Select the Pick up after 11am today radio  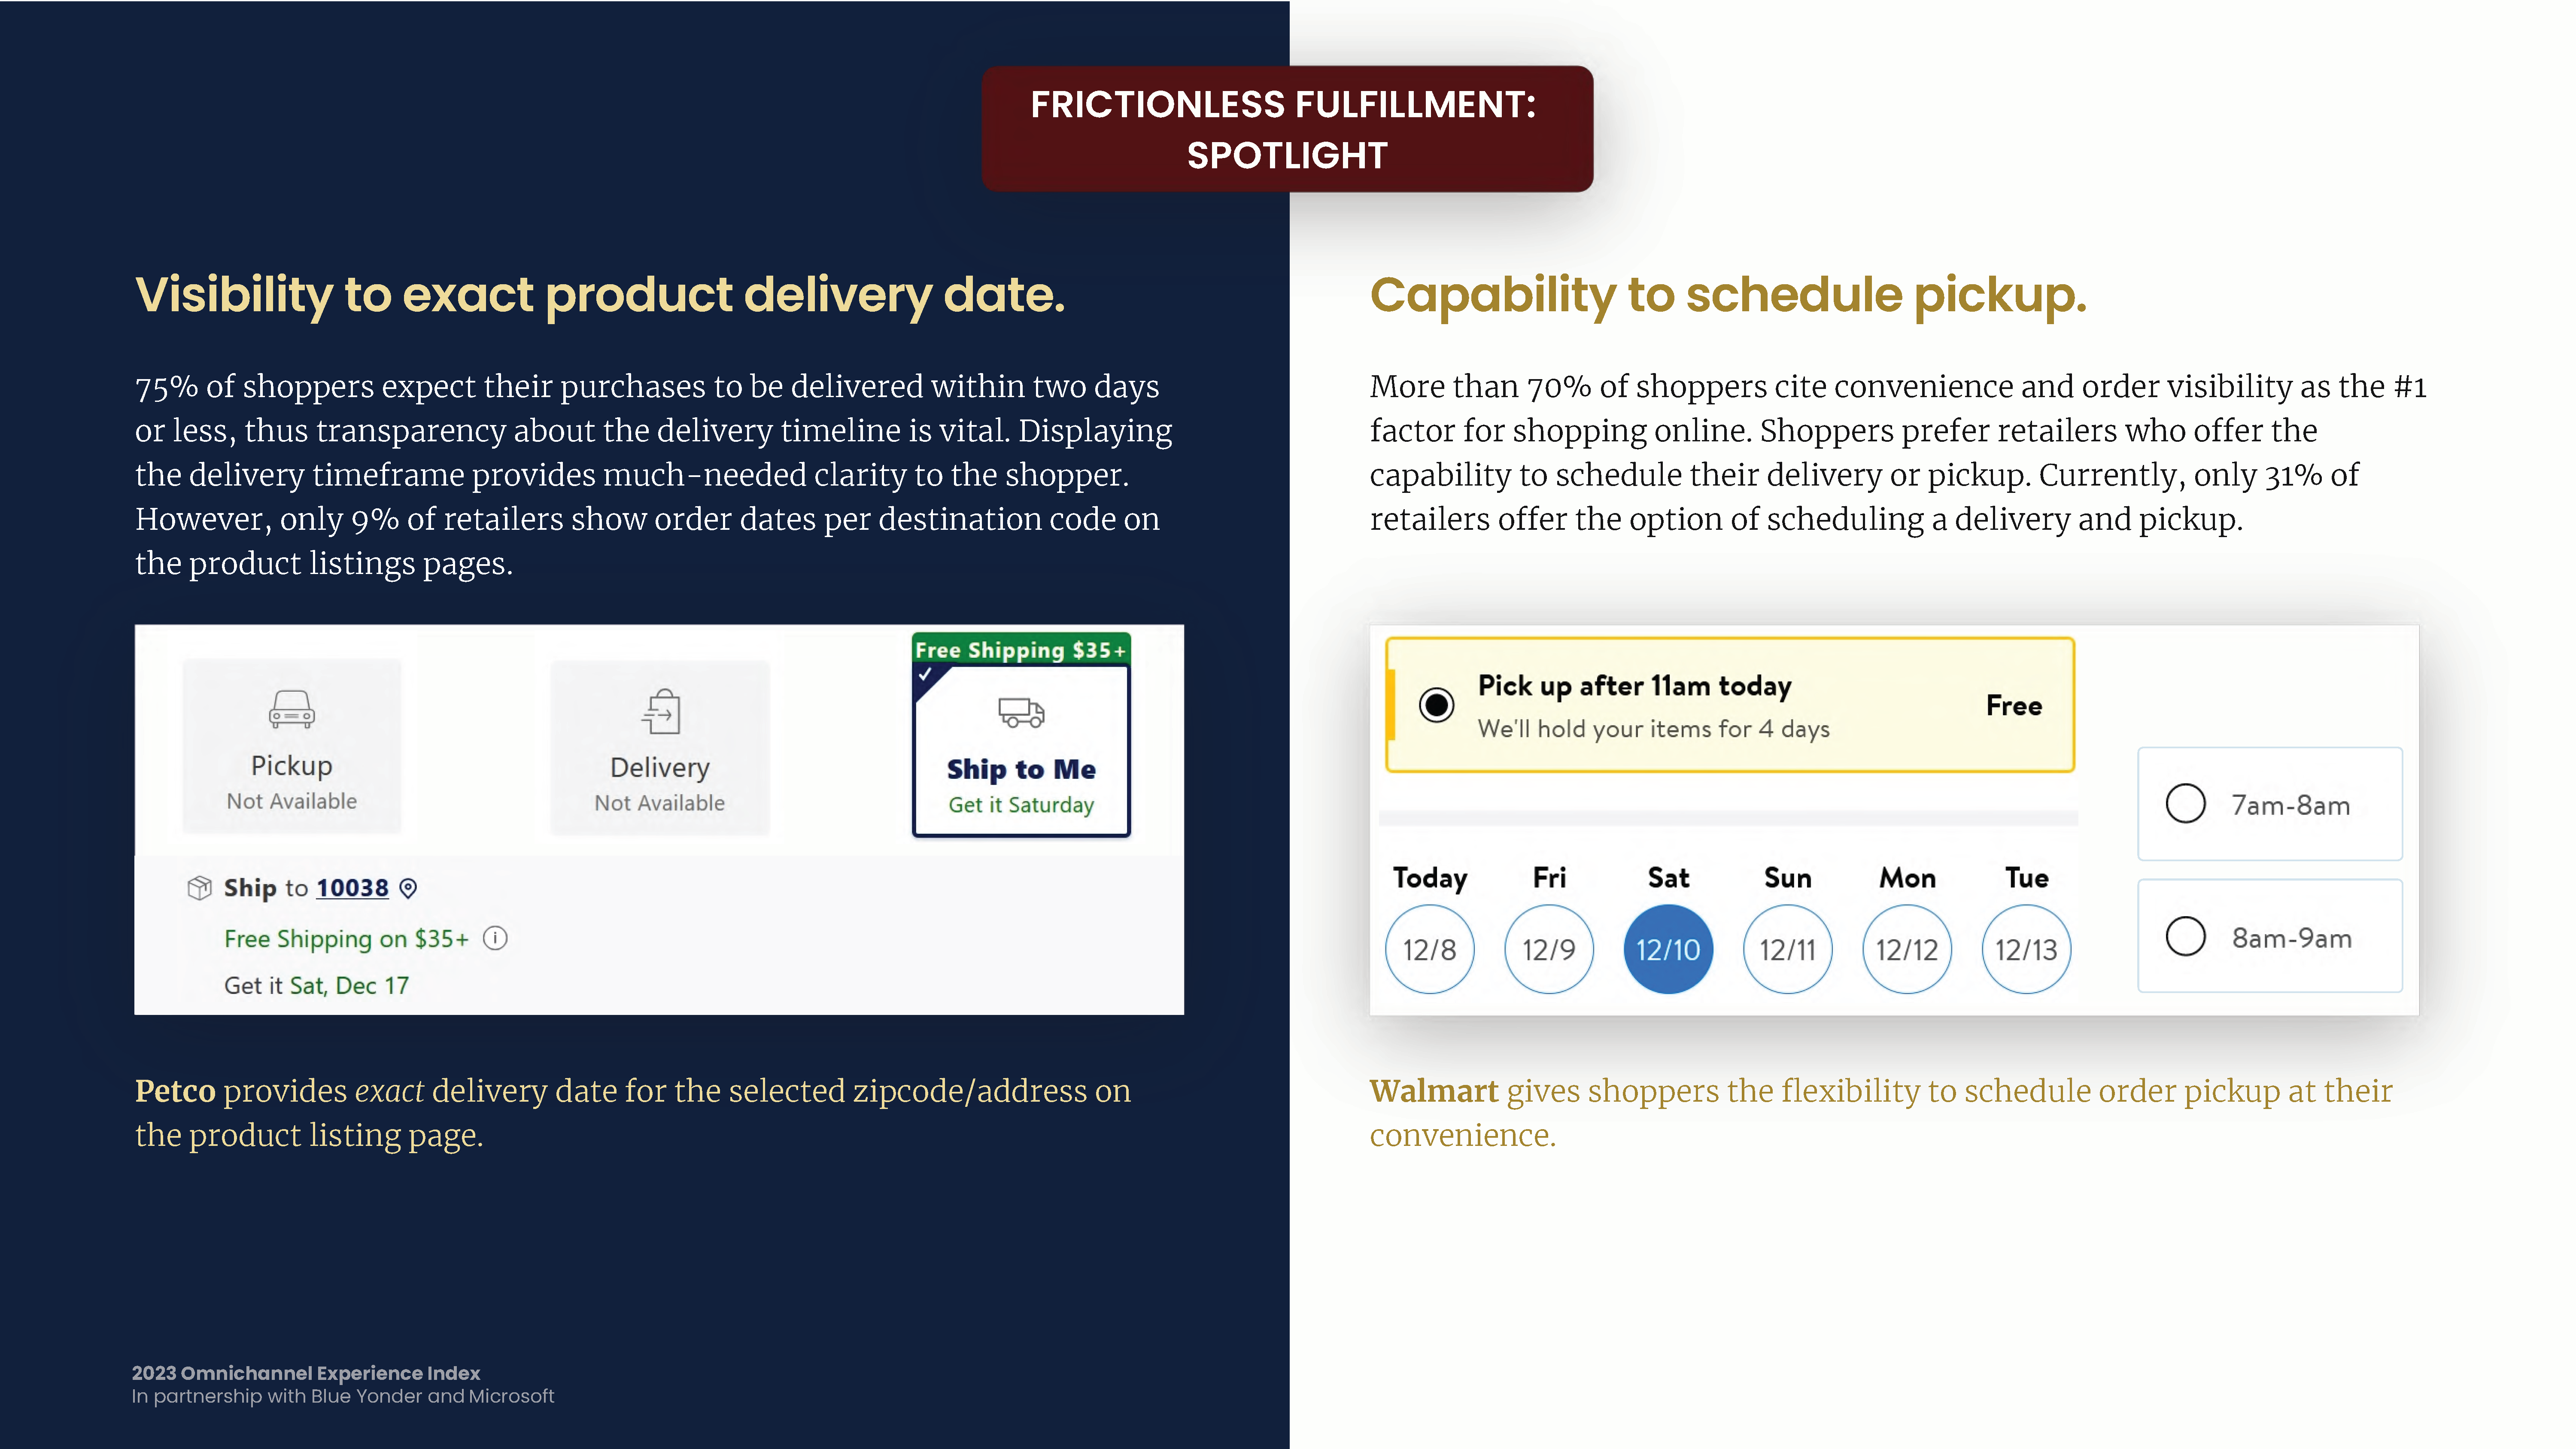click(x=1436, y=705)
